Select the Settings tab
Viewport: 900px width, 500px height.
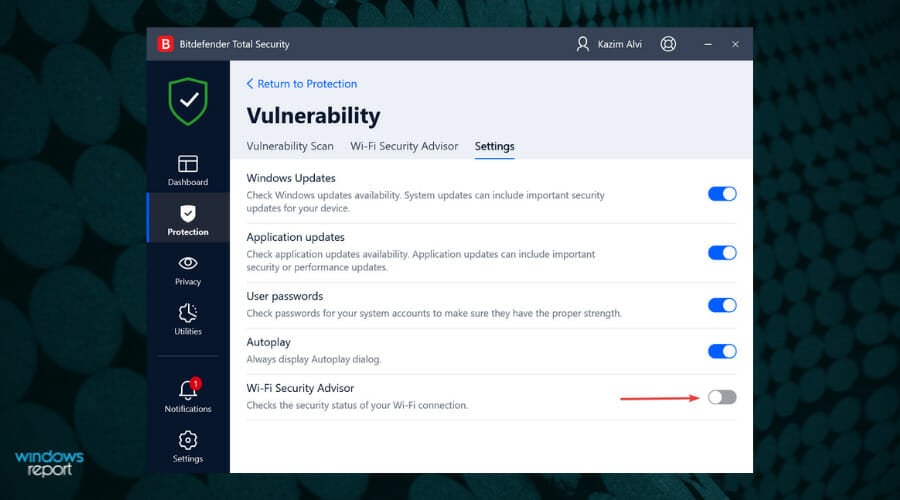[494, 146]
